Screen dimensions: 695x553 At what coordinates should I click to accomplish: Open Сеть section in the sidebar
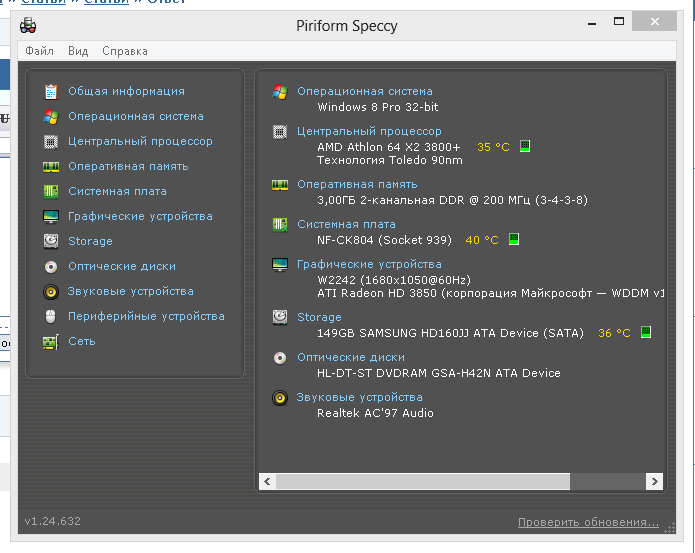coord(82,341)
